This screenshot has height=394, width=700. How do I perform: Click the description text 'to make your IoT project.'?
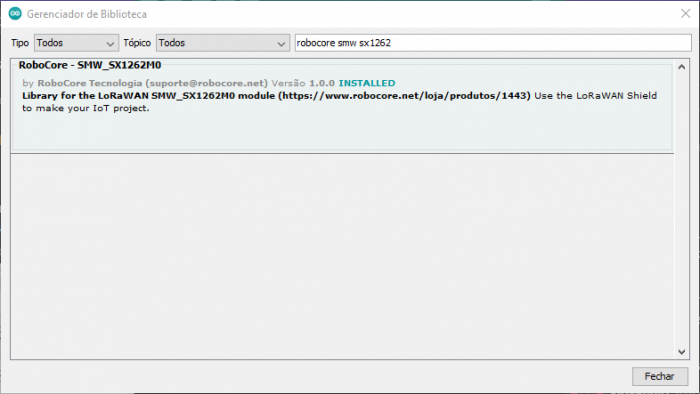click(x=86, y=108)
